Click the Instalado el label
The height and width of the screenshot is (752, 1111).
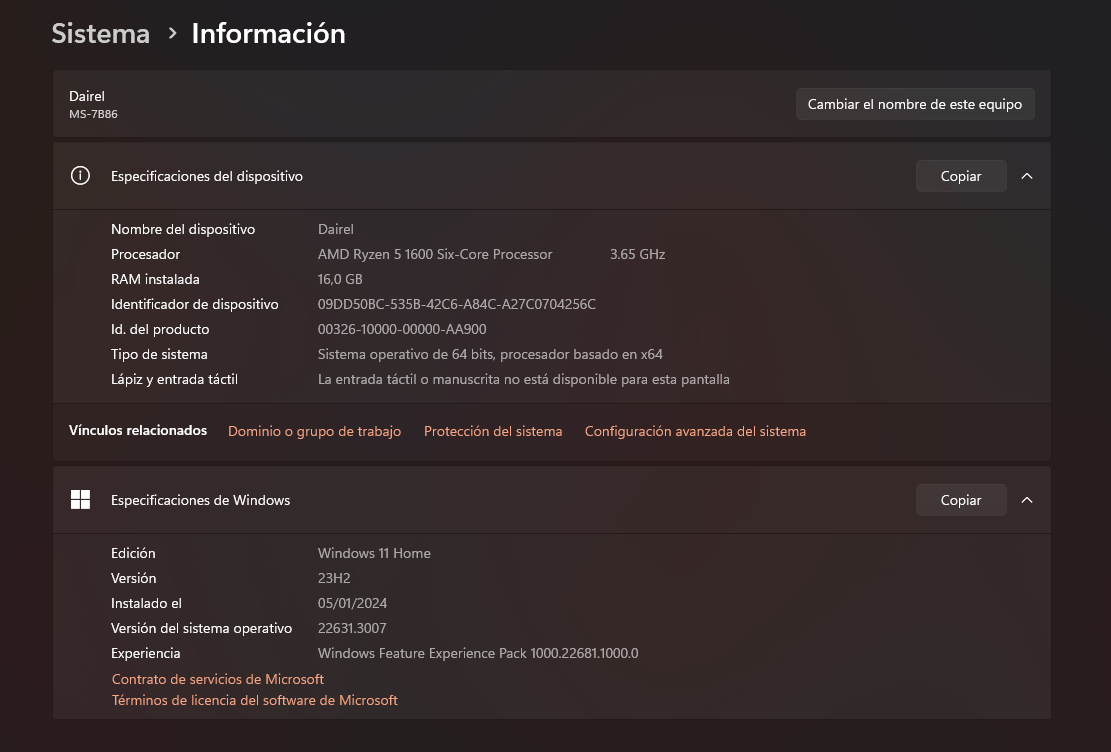click(146, 603)
